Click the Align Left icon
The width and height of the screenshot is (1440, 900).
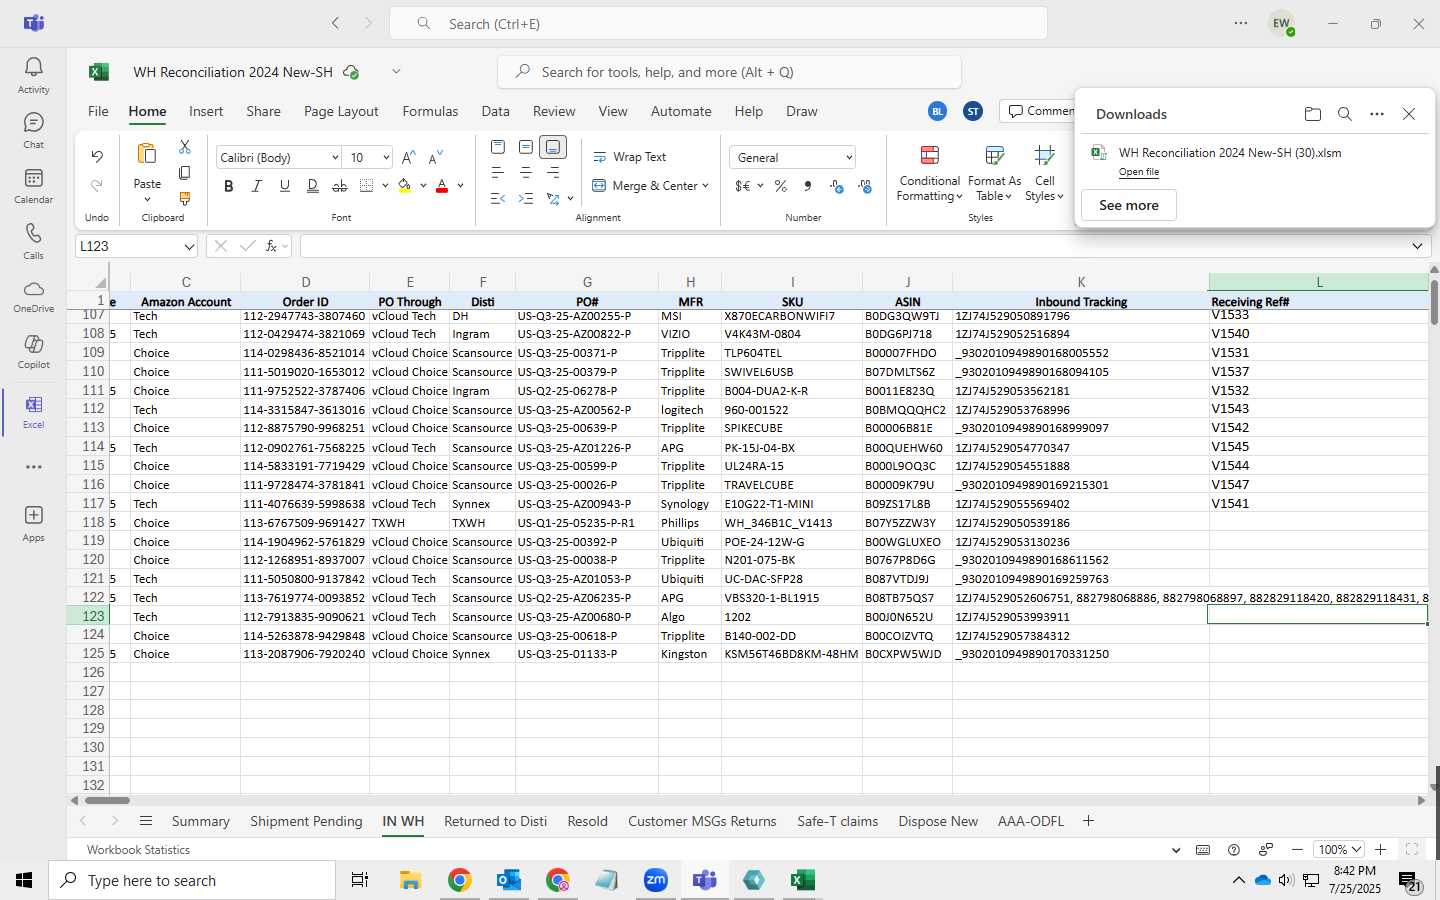point(498,173)
